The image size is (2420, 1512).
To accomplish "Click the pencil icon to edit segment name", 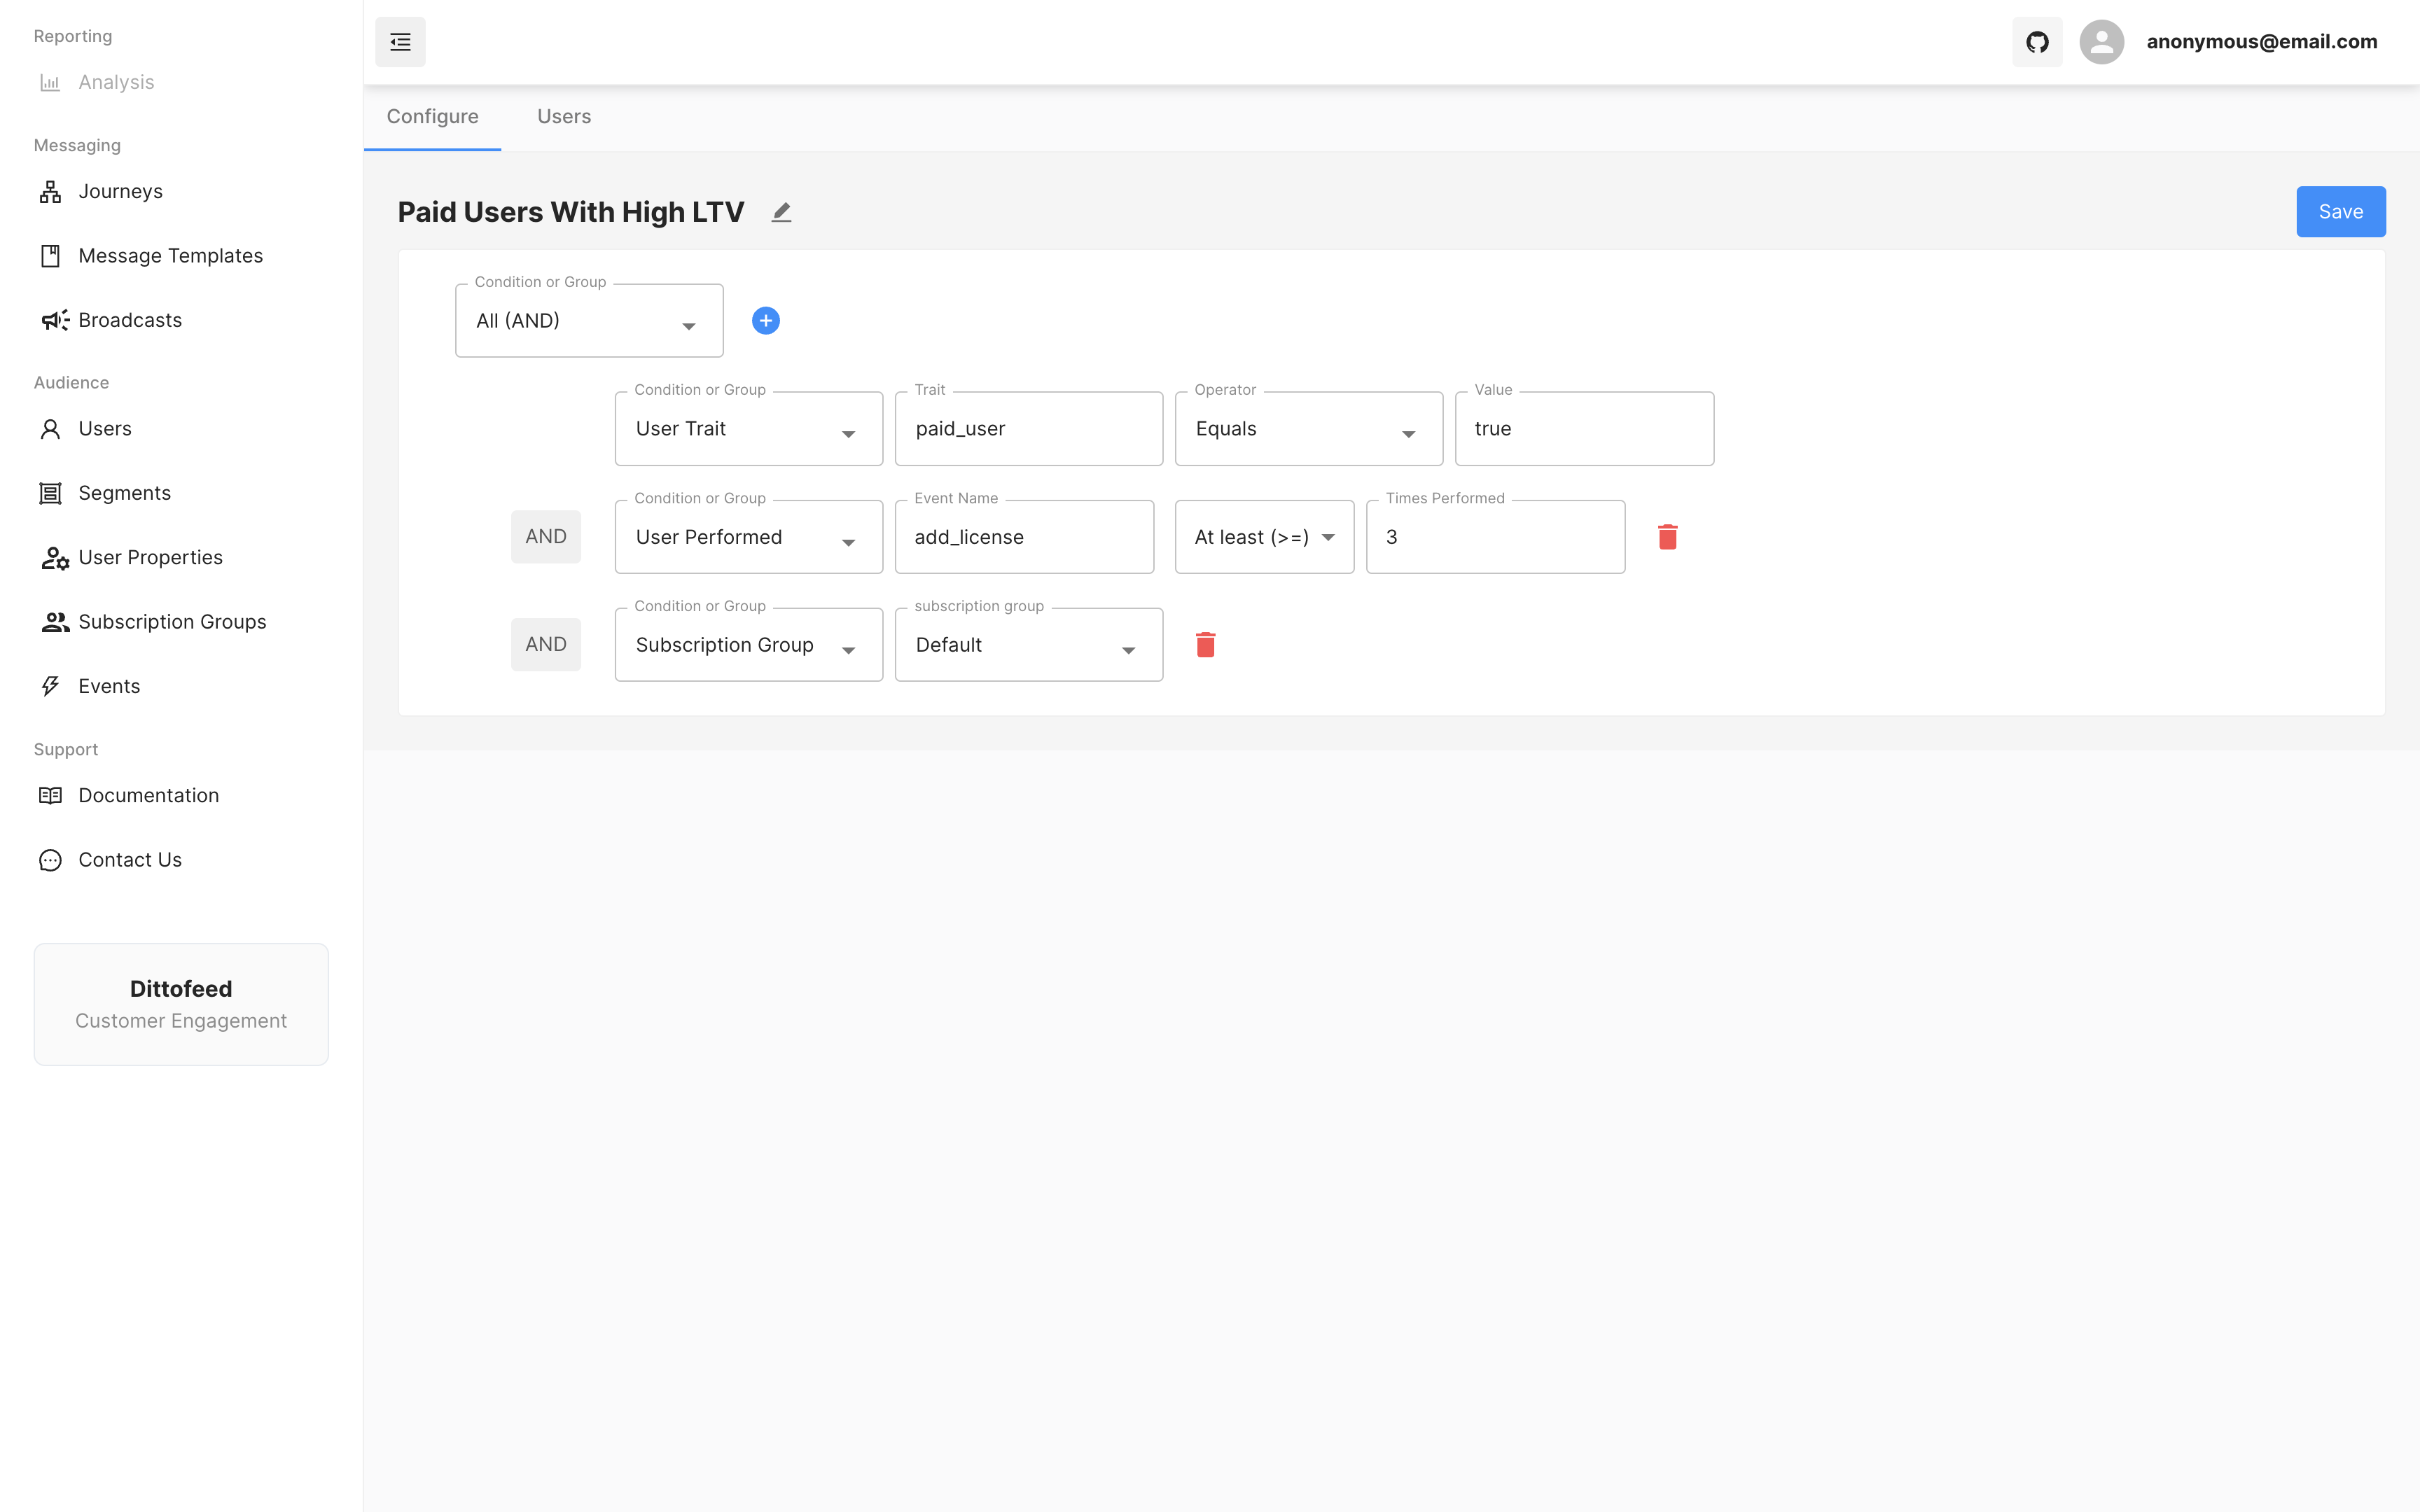I will click(781, 212).
